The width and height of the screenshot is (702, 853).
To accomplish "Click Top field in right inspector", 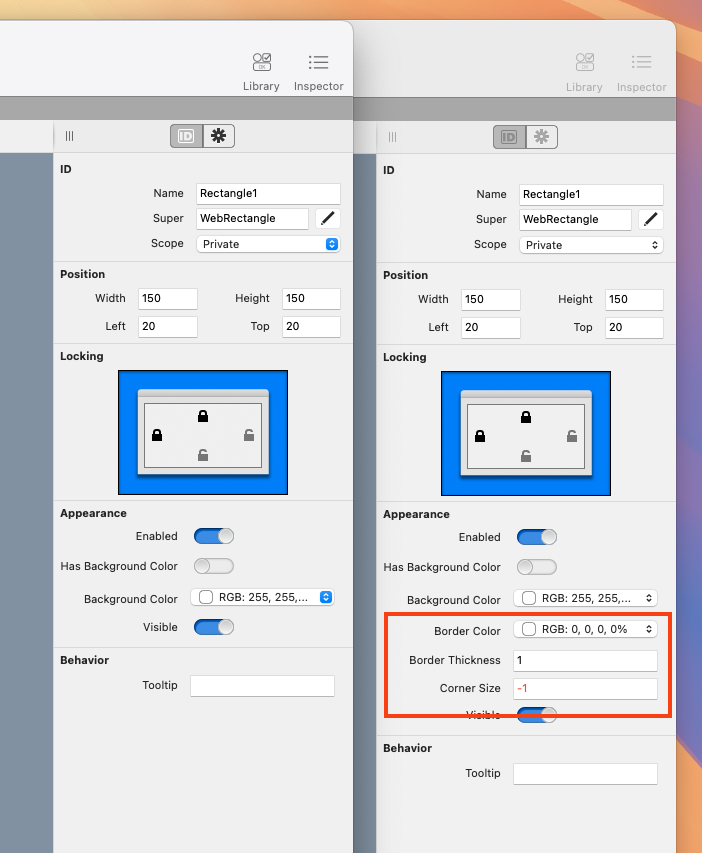I will (x=634, y=327).
